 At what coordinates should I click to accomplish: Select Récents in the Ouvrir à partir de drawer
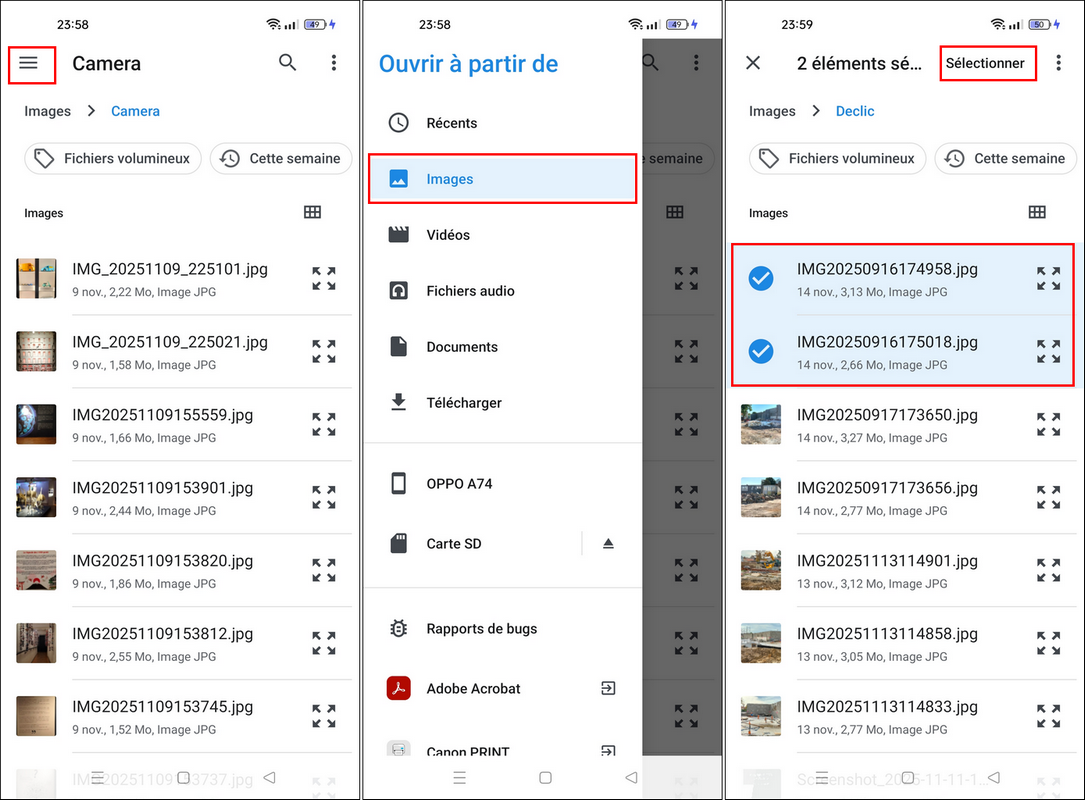(451, 123)
